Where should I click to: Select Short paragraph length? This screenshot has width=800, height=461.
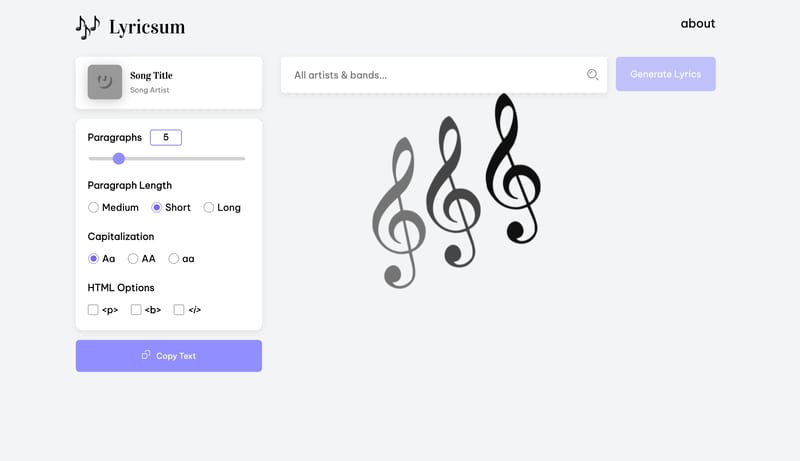point(157,208)
